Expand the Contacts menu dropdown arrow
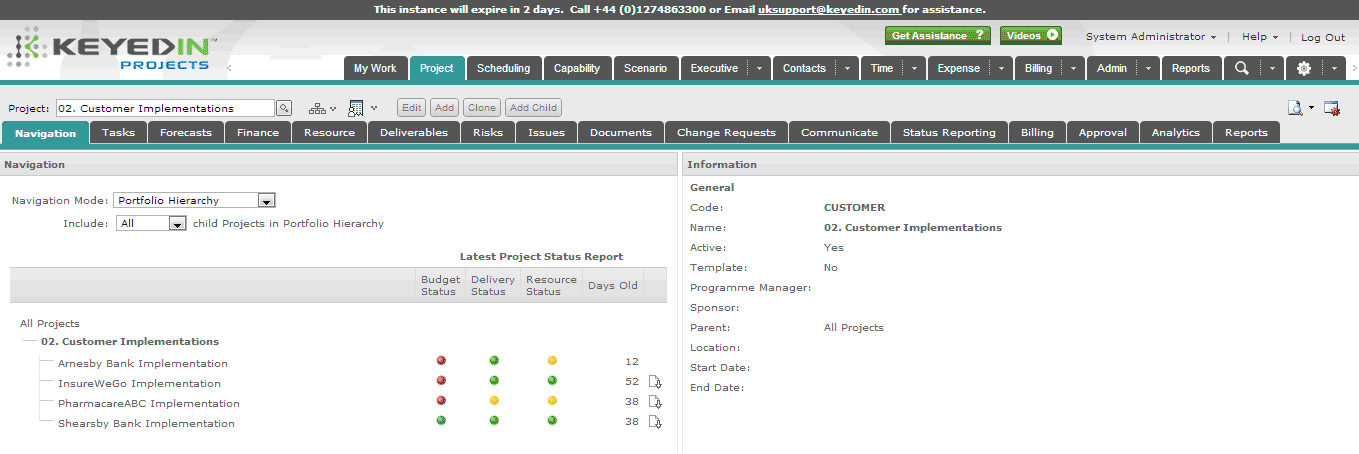1359x454 pixels. 847,68
